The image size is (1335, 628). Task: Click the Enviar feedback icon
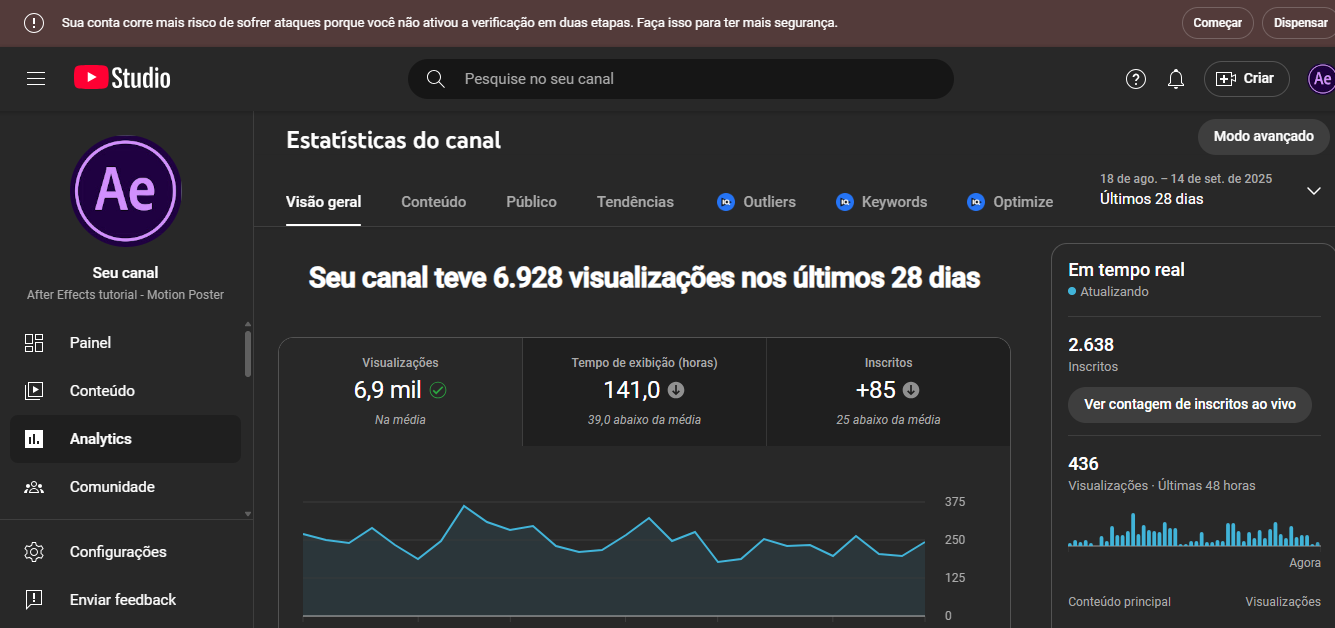[34, 600]
